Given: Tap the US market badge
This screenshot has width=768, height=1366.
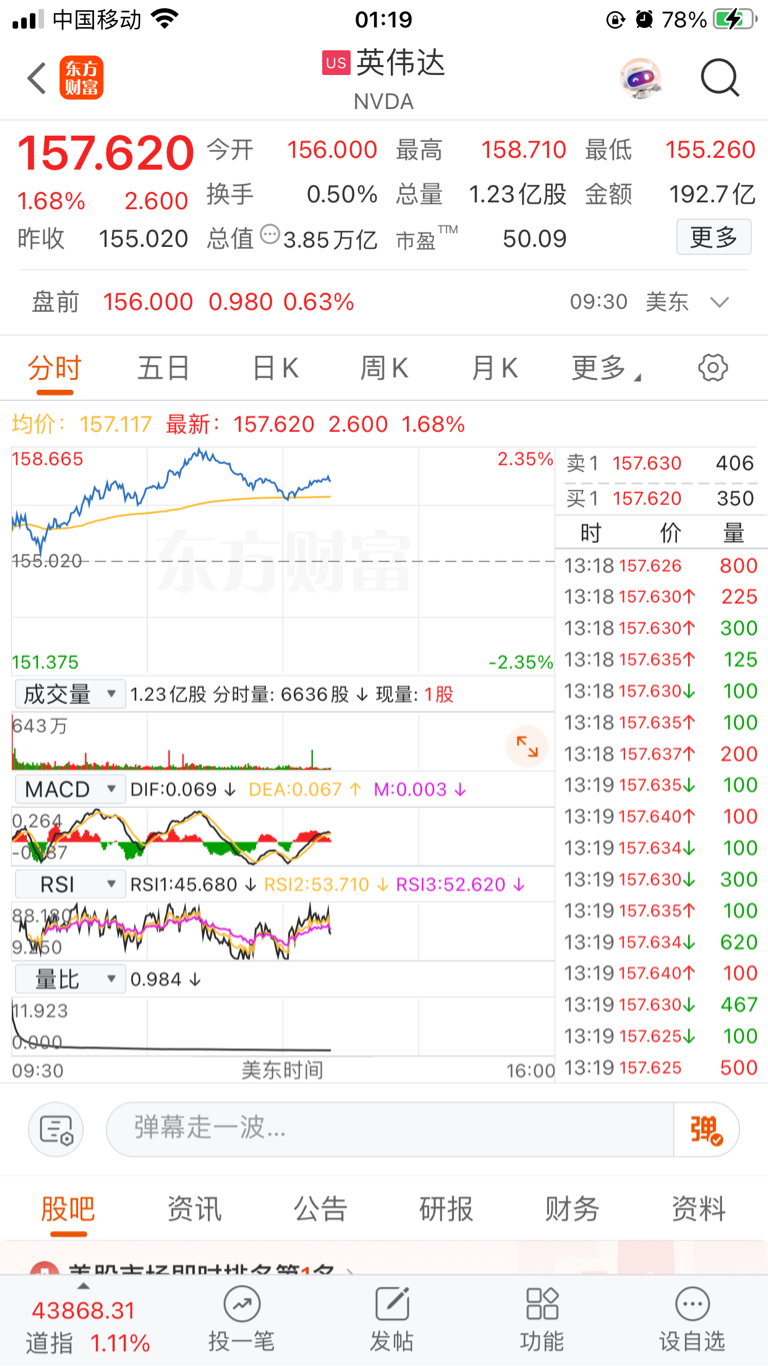Looking at the screenshot, I should [x=336, y=63].
